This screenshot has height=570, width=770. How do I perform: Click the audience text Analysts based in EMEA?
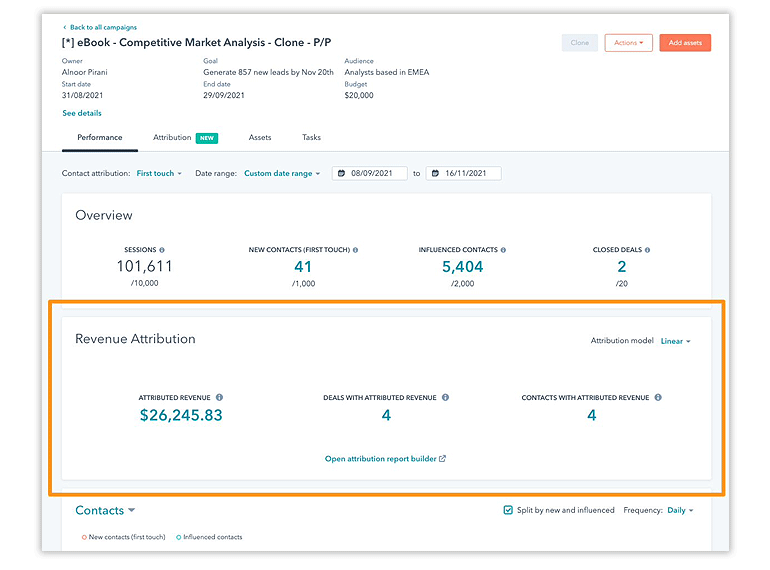click(x=387, y=72)
